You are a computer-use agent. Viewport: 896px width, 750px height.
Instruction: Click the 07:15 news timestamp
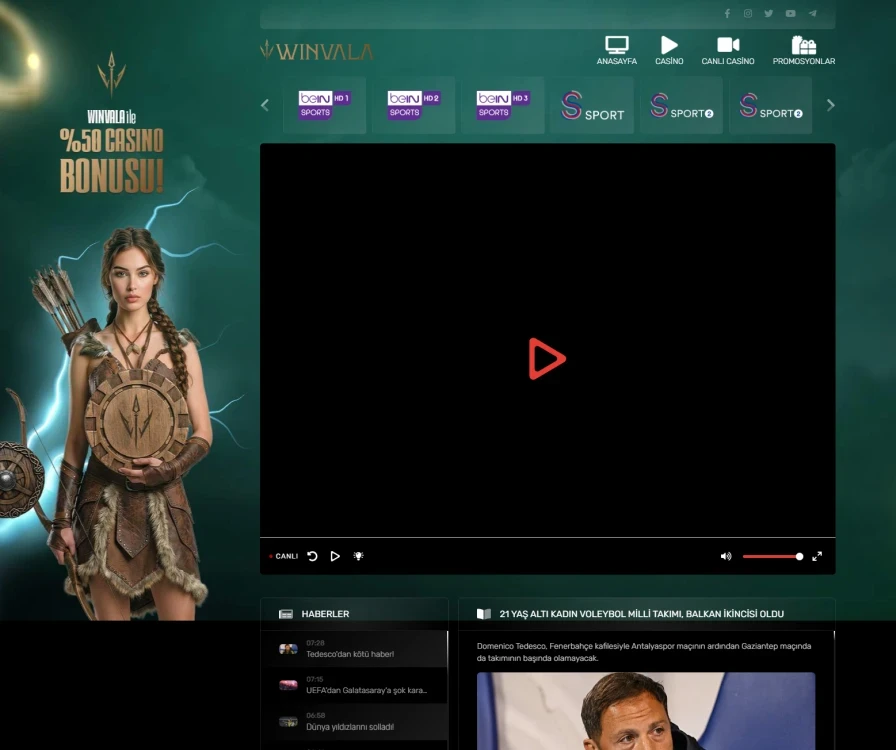314,680
